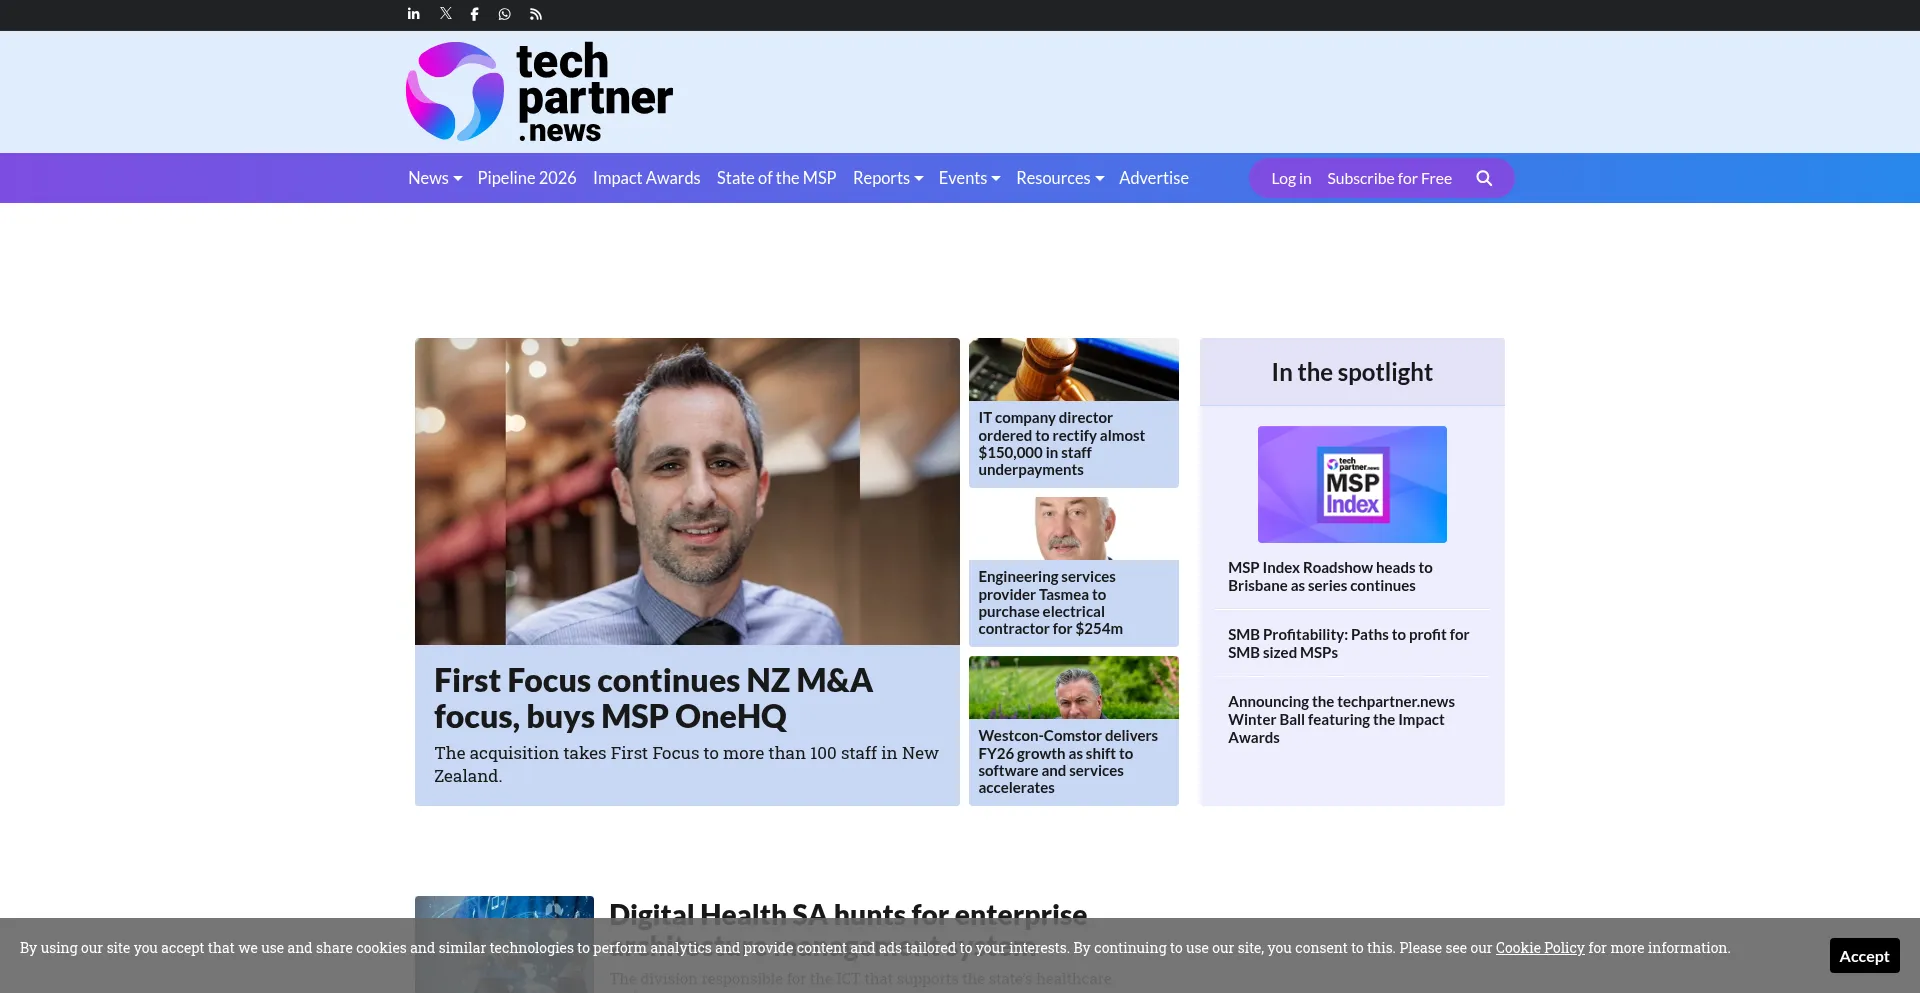1920x993 pixels.
Task: Click Subscribe for Free
Action: [x=1389, y=178]
